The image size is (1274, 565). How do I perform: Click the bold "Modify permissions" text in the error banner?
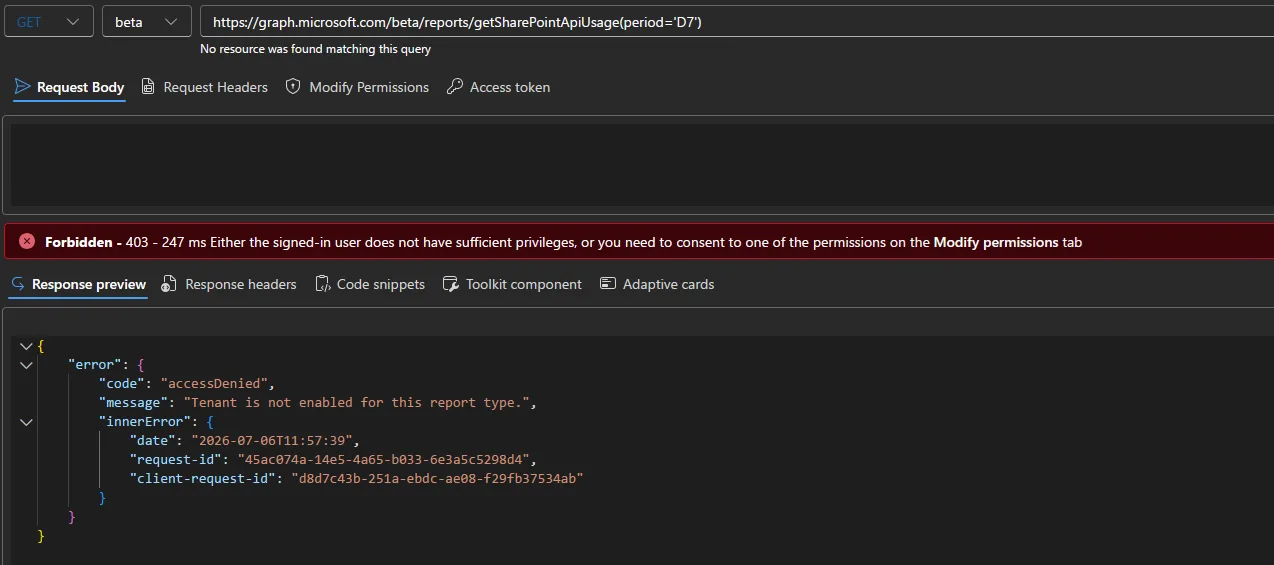tap(996, 242)
